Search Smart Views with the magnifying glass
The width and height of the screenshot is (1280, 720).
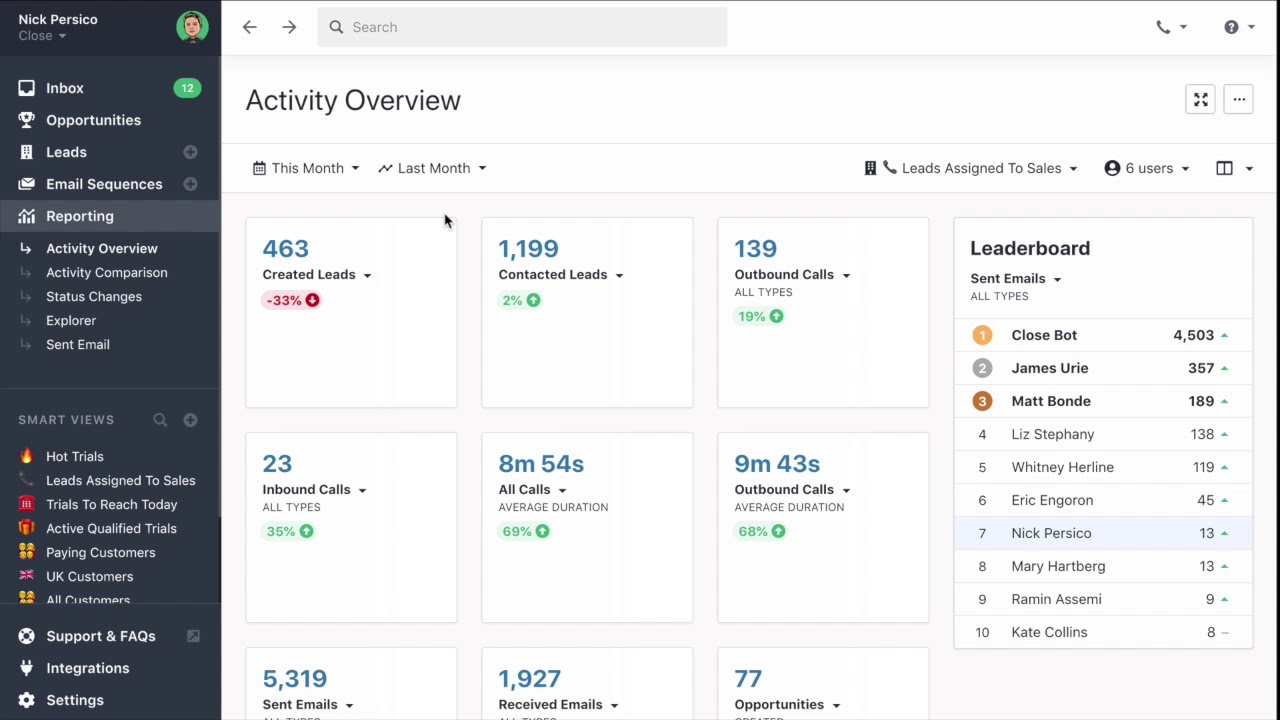click(x=160, y=420)
